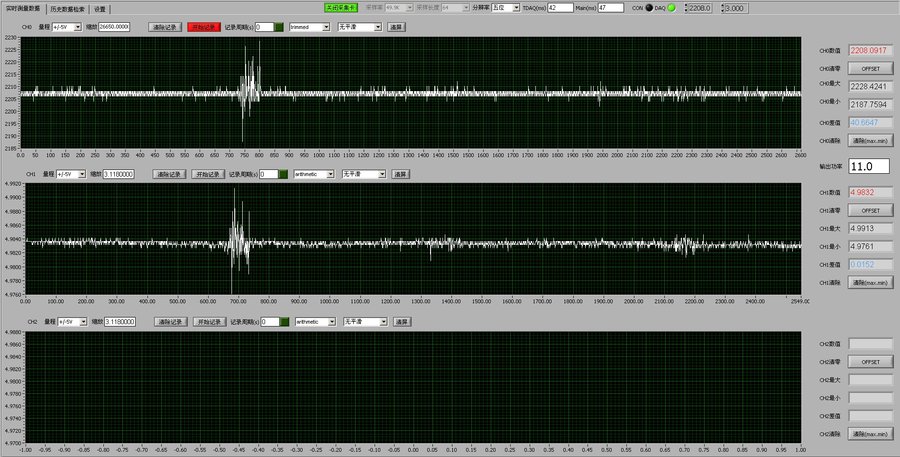Open the CH1 量程 range dropdown
Image resolution: width=900 pixels, height=457 pixels.
coord(71,174)
